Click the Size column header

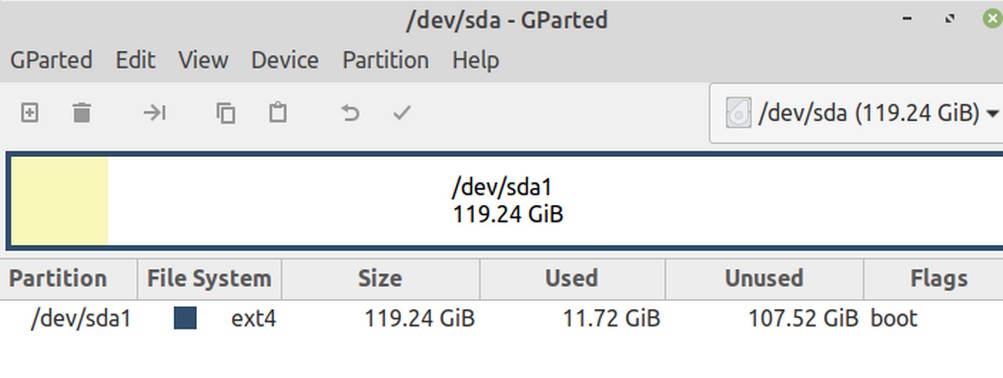click(380, 278)
